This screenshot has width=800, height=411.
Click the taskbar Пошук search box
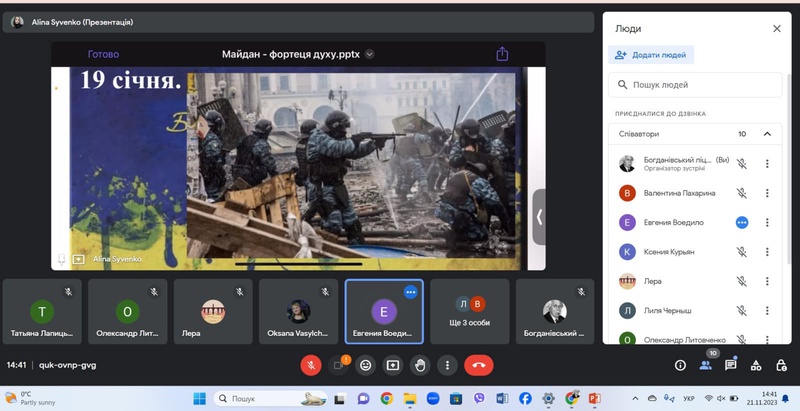point(270,398)
